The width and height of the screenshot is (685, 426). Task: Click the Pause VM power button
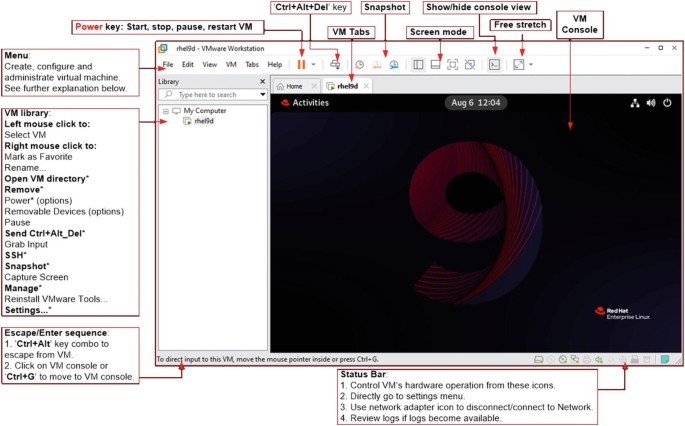301,64
